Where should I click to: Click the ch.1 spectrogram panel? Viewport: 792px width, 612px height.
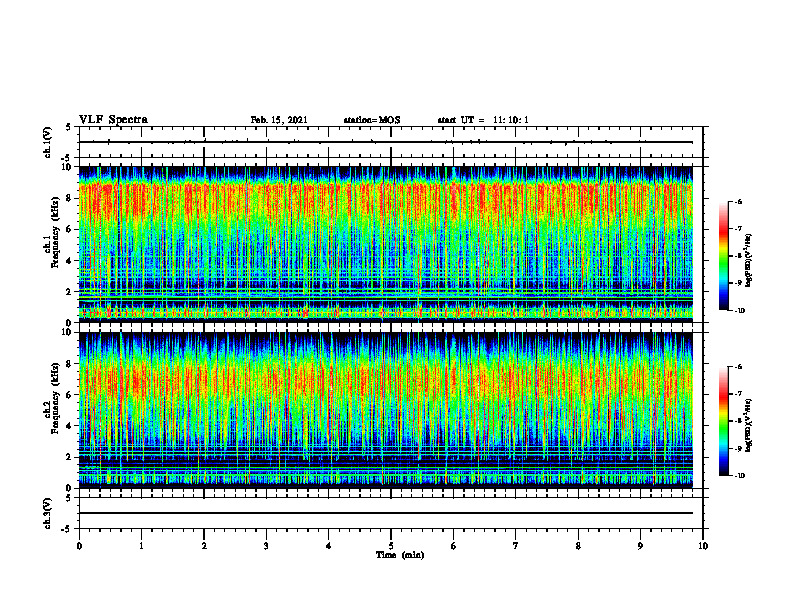tap(386, 244)
